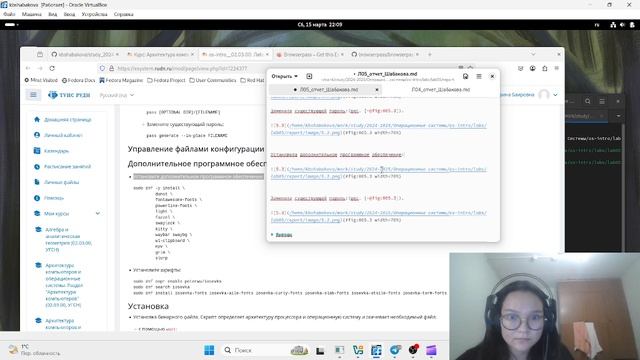Open the Firefox account icon
Viewport: 640px width, 360px height.
(x=533, y=69)
